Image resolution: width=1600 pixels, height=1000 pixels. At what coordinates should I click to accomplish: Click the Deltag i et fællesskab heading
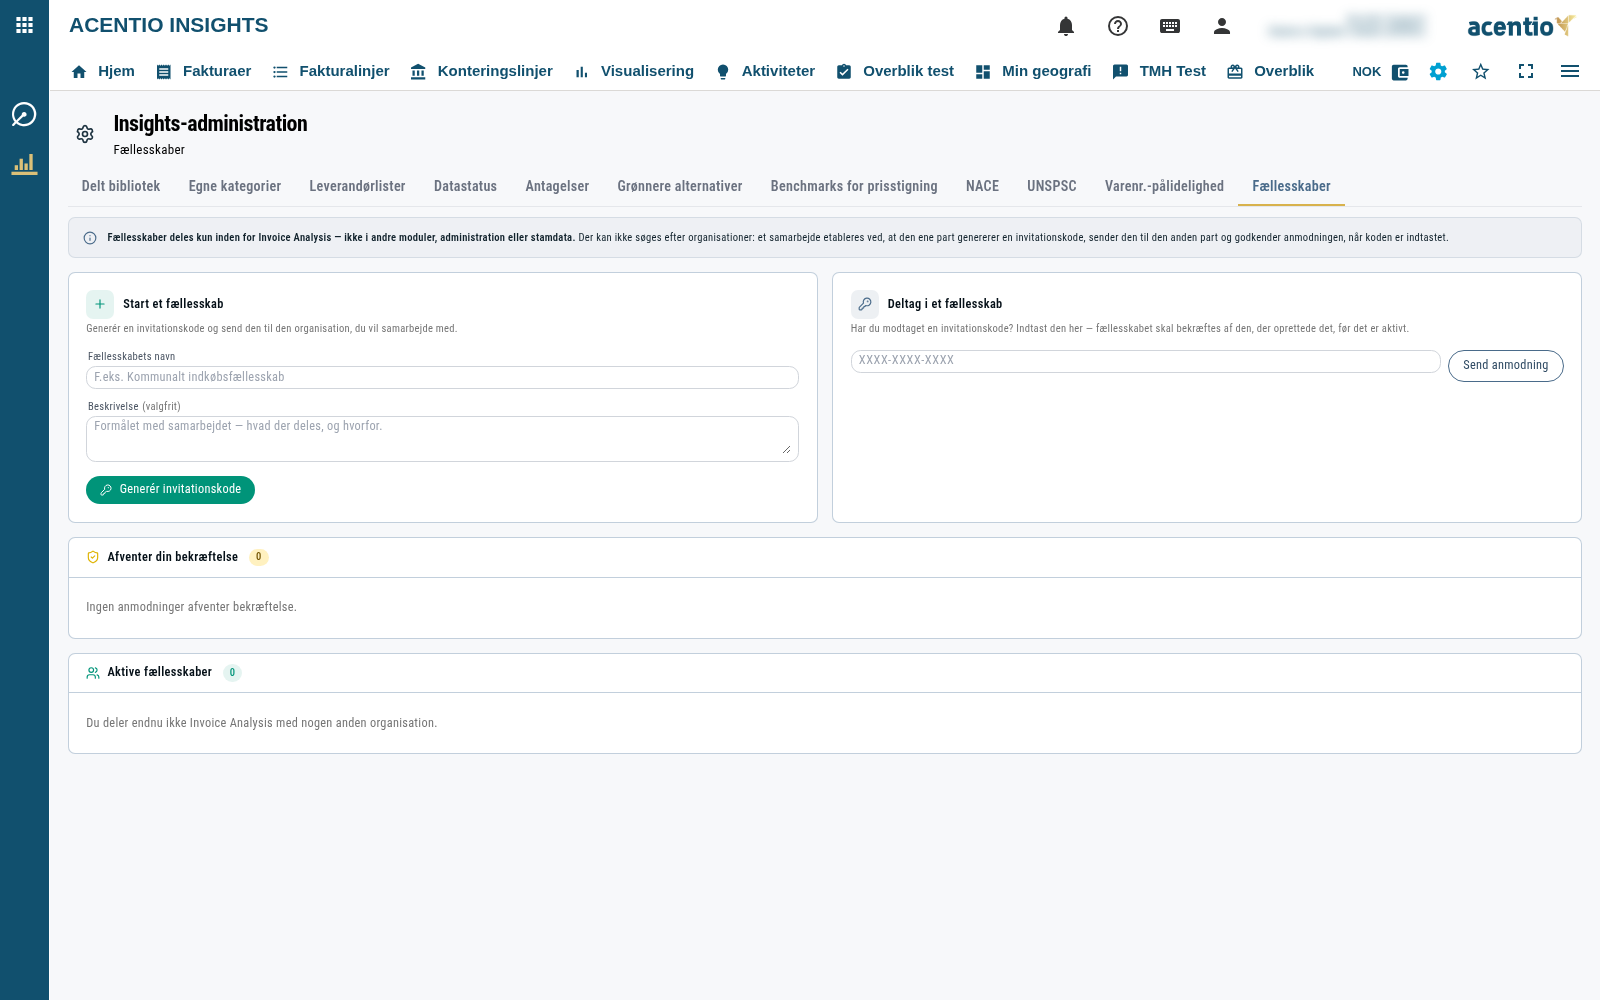pos(945,304)
